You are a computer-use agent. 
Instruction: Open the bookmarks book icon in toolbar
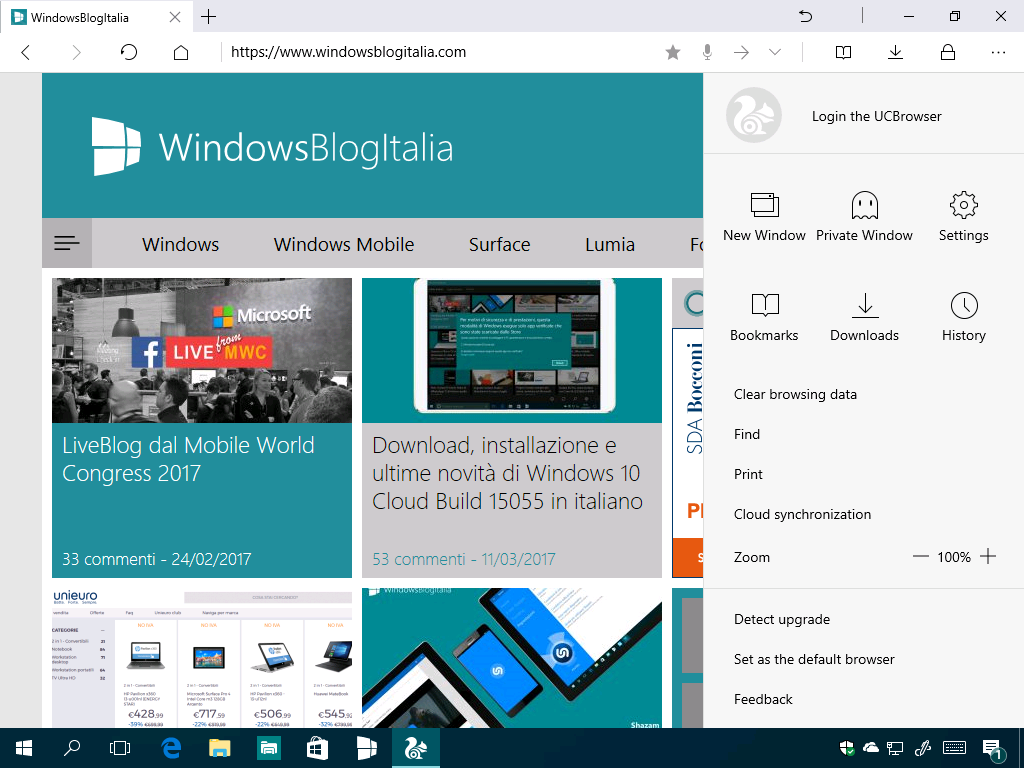coord(843,52)
